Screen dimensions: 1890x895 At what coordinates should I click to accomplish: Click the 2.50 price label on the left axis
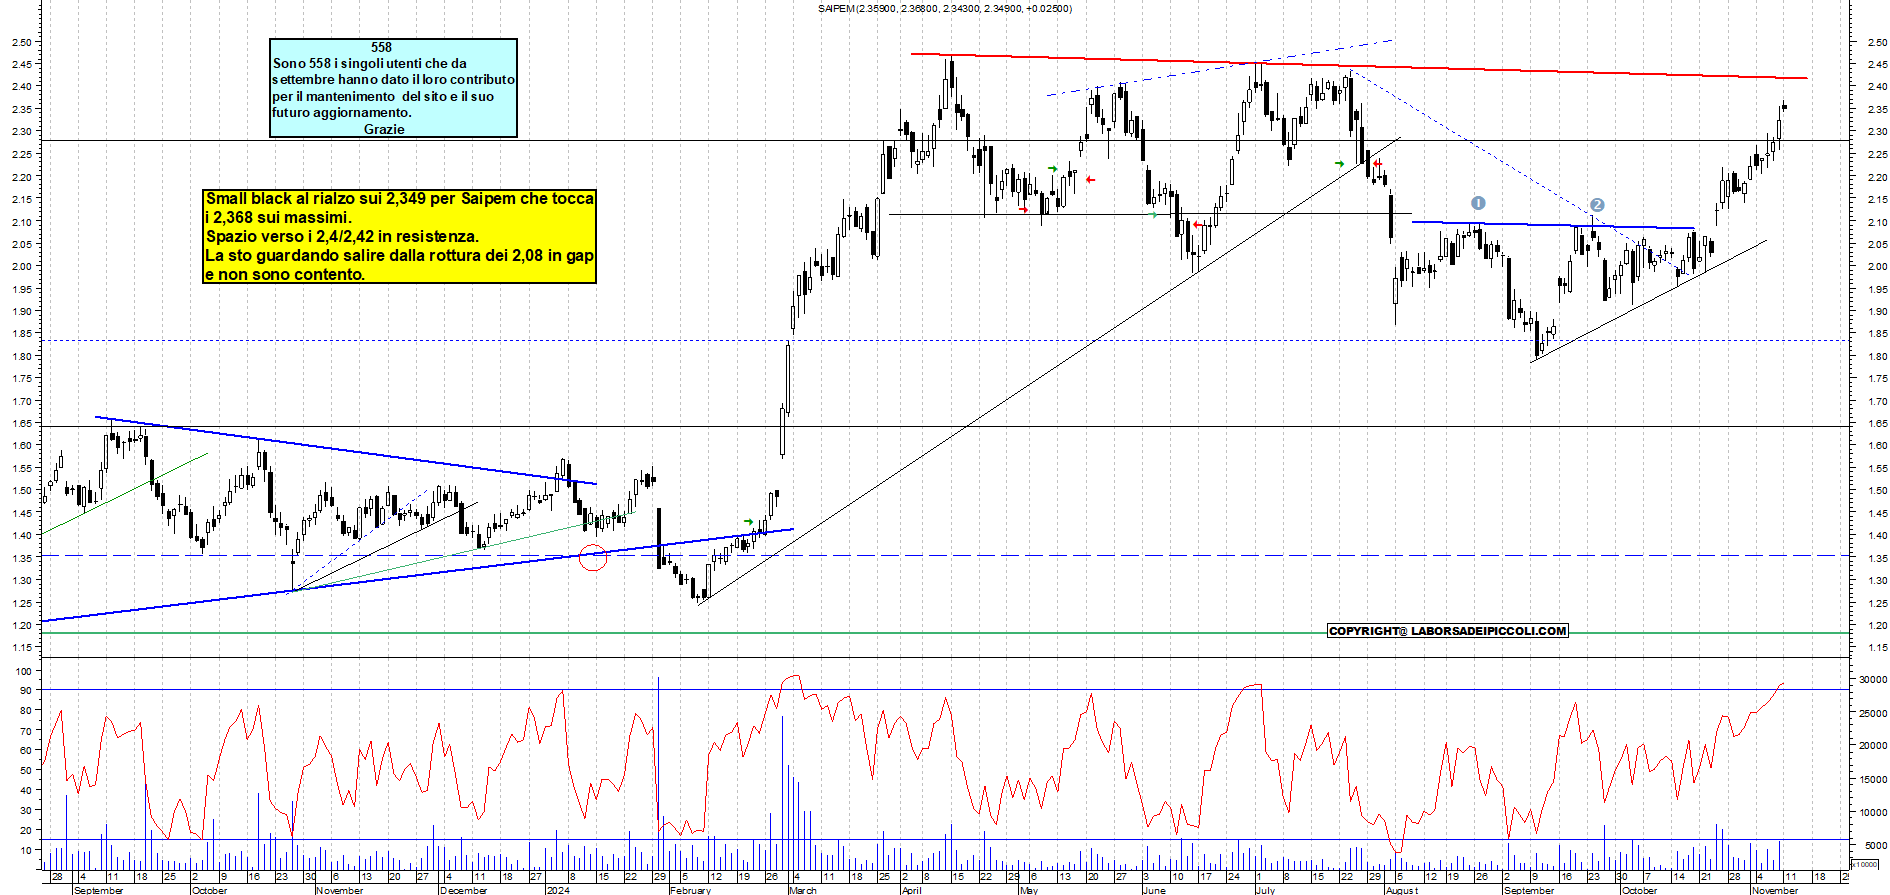(x=20, y=42)
